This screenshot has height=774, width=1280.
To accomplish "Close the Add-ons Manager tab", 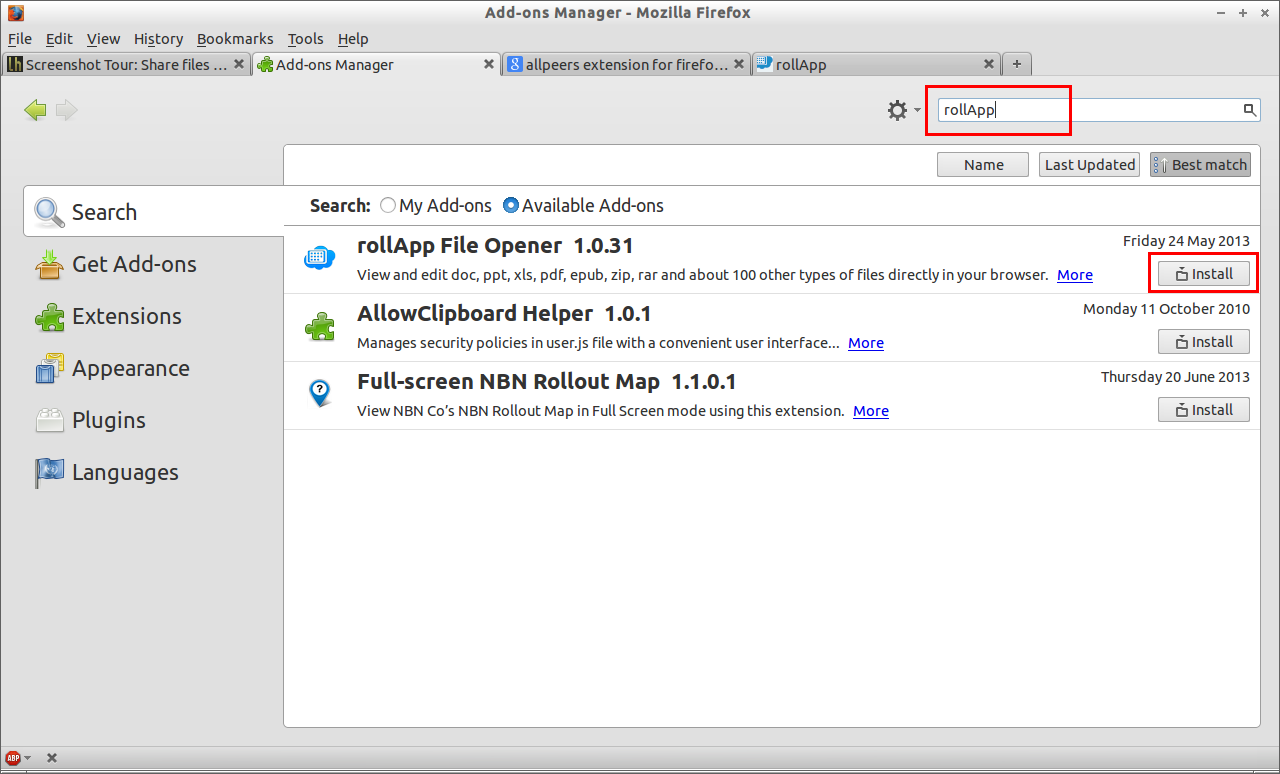I will [489, 64].
